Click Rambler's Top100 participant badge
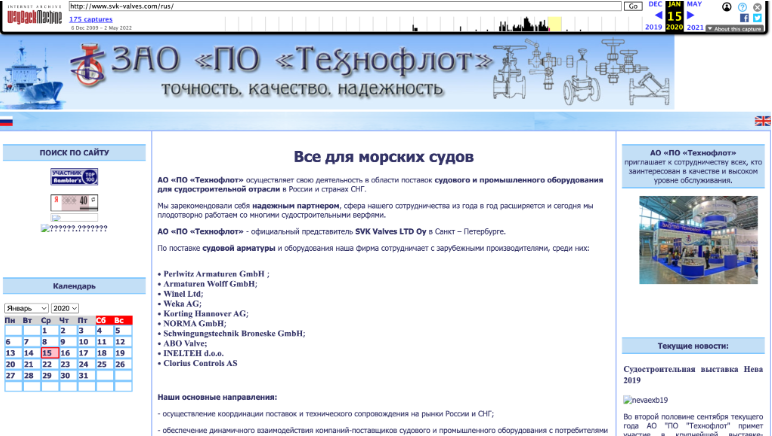This screenshot has width=772, height=436. click(74, 177)
